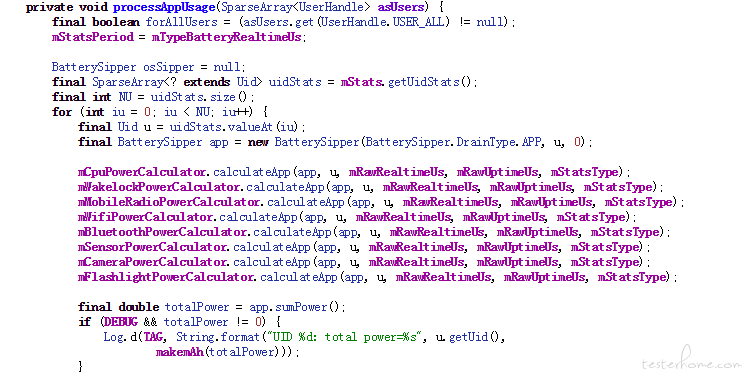Click uidStats.valueAt(iu) call

[234, 127]
